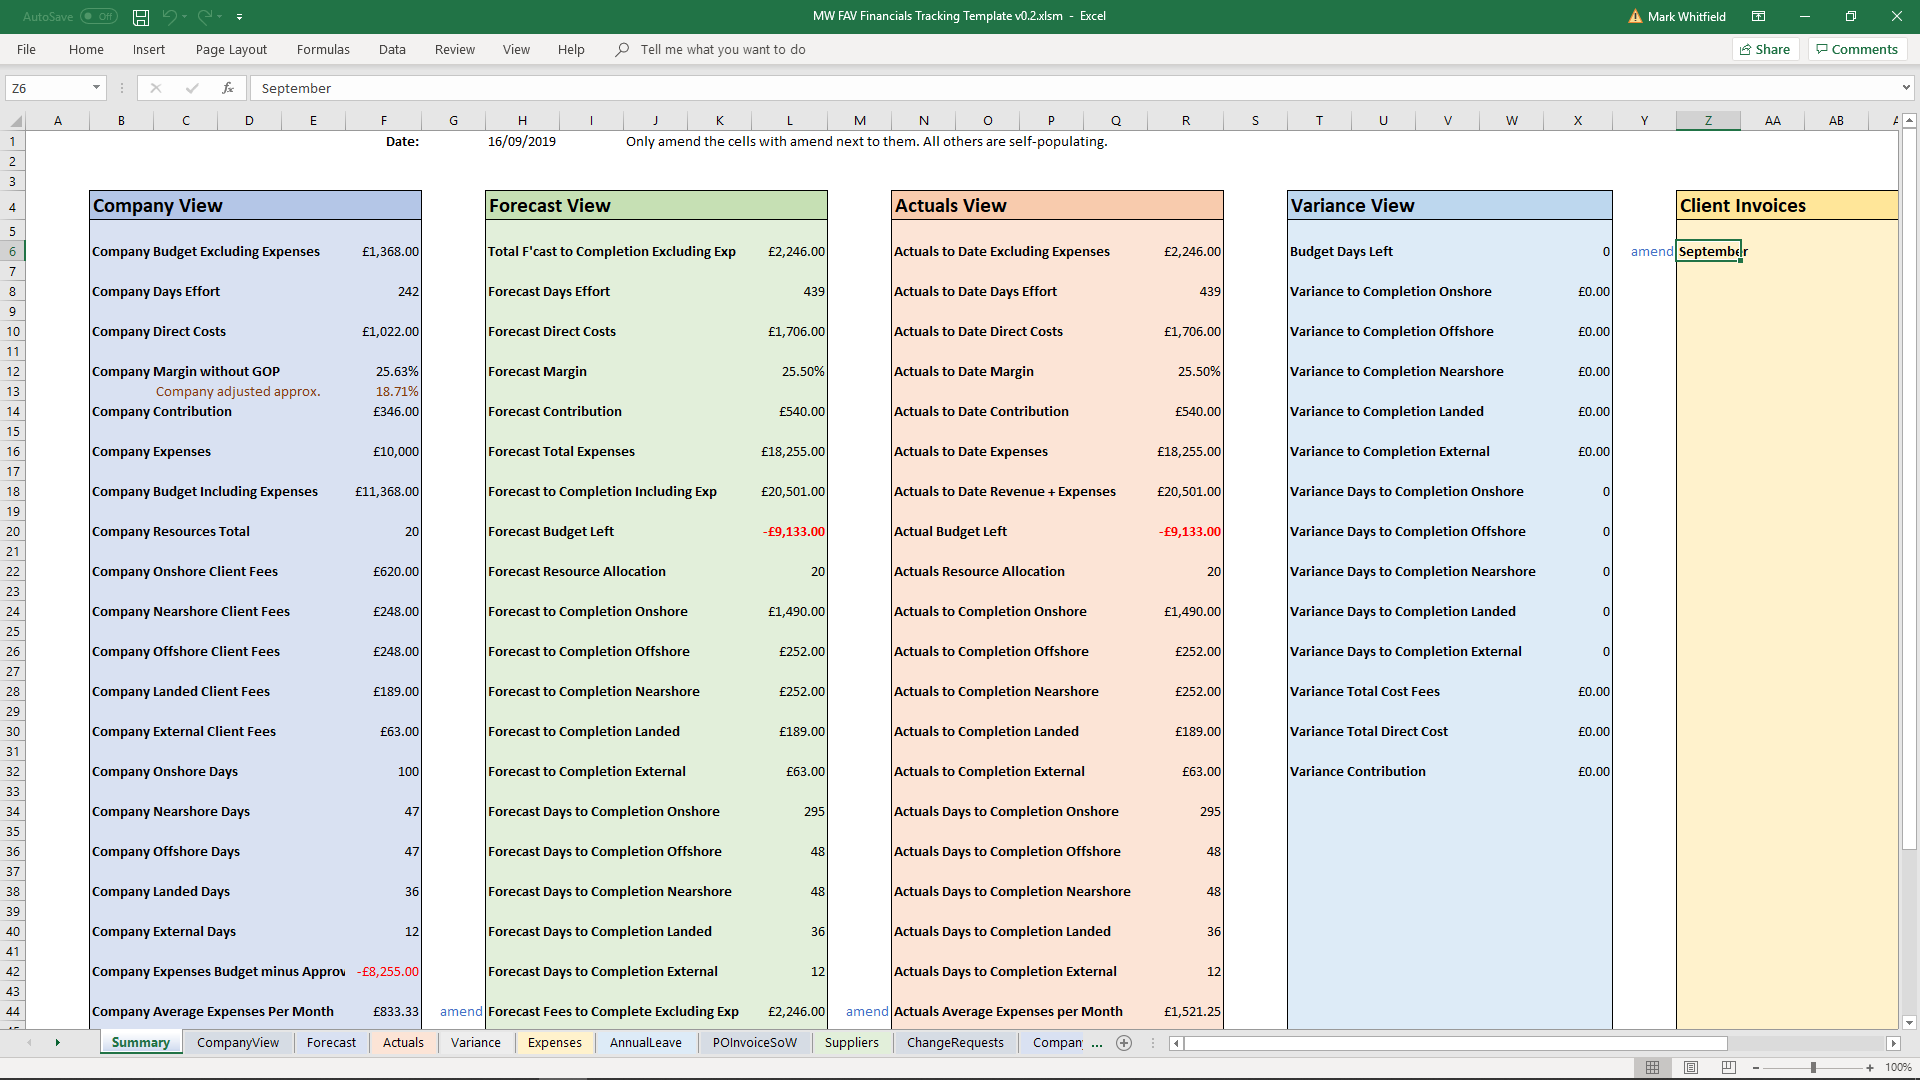Expand the formula bar chevron
1920x1080 pixels.
pos(1906,88)
